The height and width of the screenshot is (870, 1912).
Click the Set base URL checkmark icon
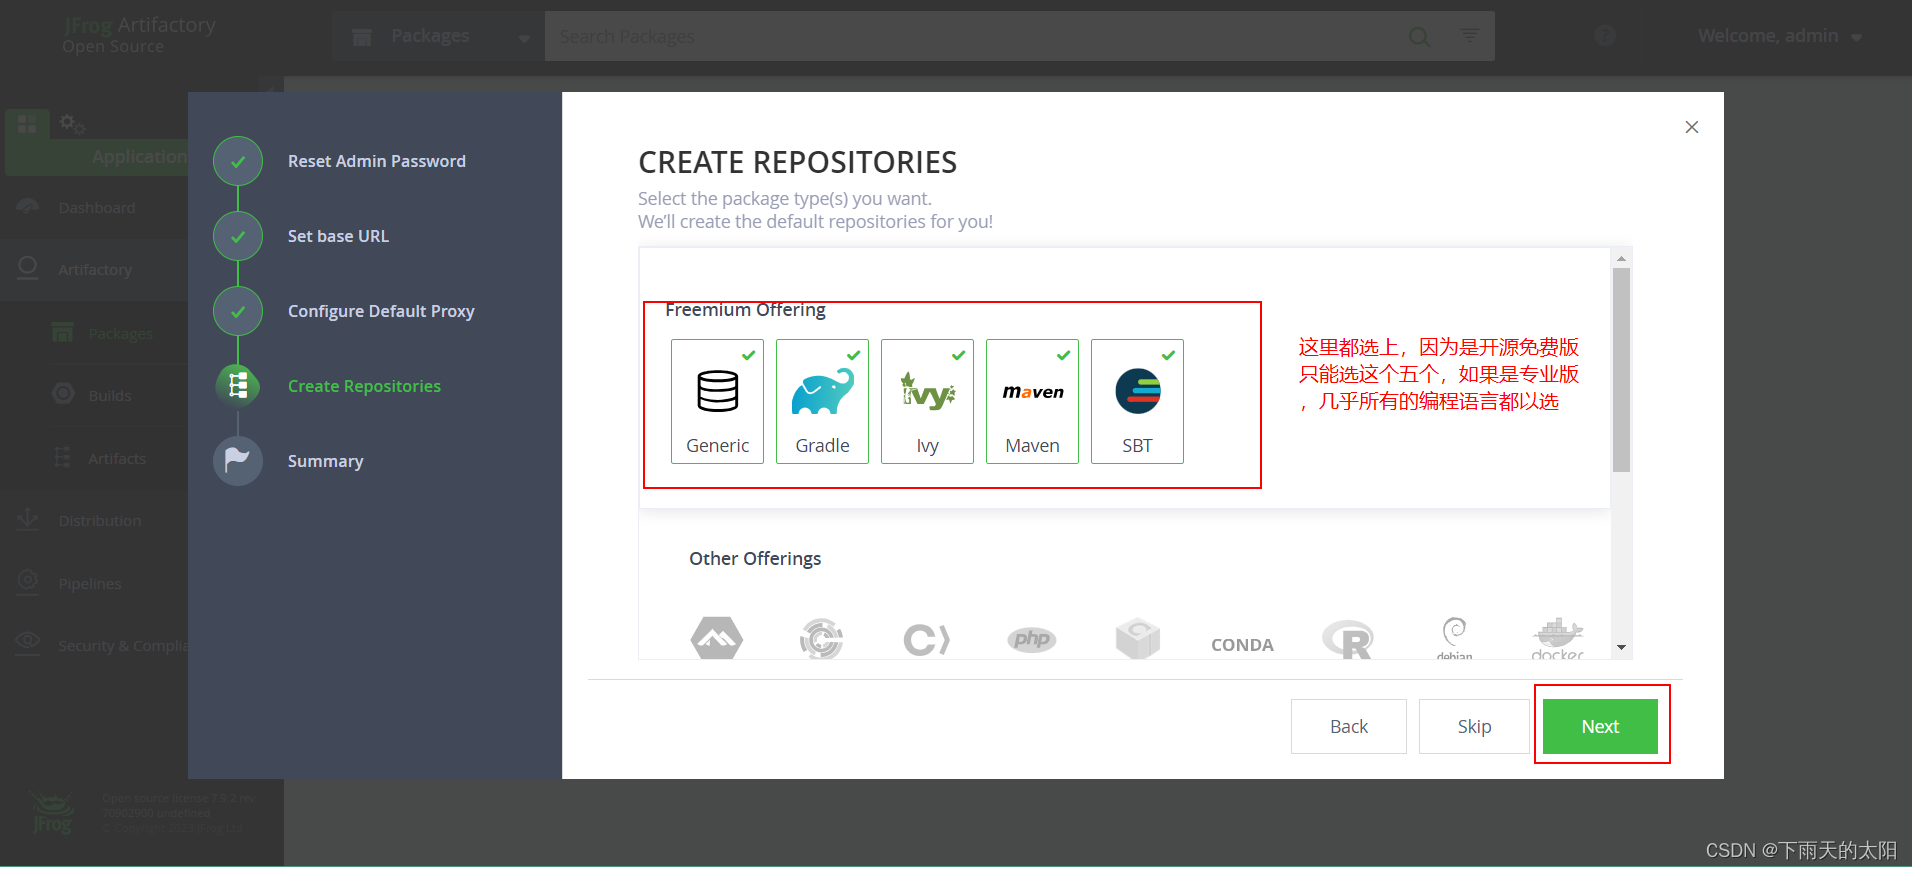pyautogui.click(x=238, y=236)
